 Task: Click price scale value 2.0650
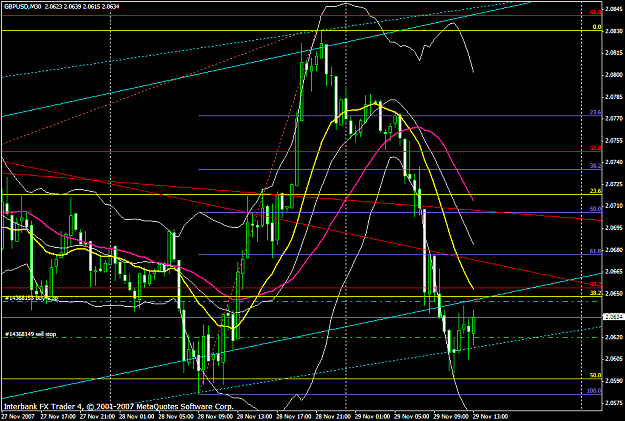pos(613,293)
